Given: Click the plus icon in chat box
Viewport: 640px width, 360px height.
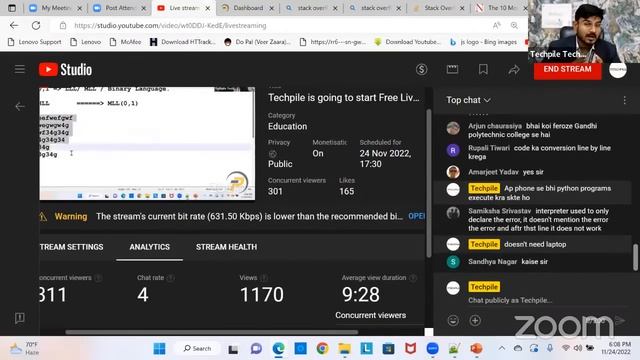Looking at the screenshot, I should tap(475, 320).
